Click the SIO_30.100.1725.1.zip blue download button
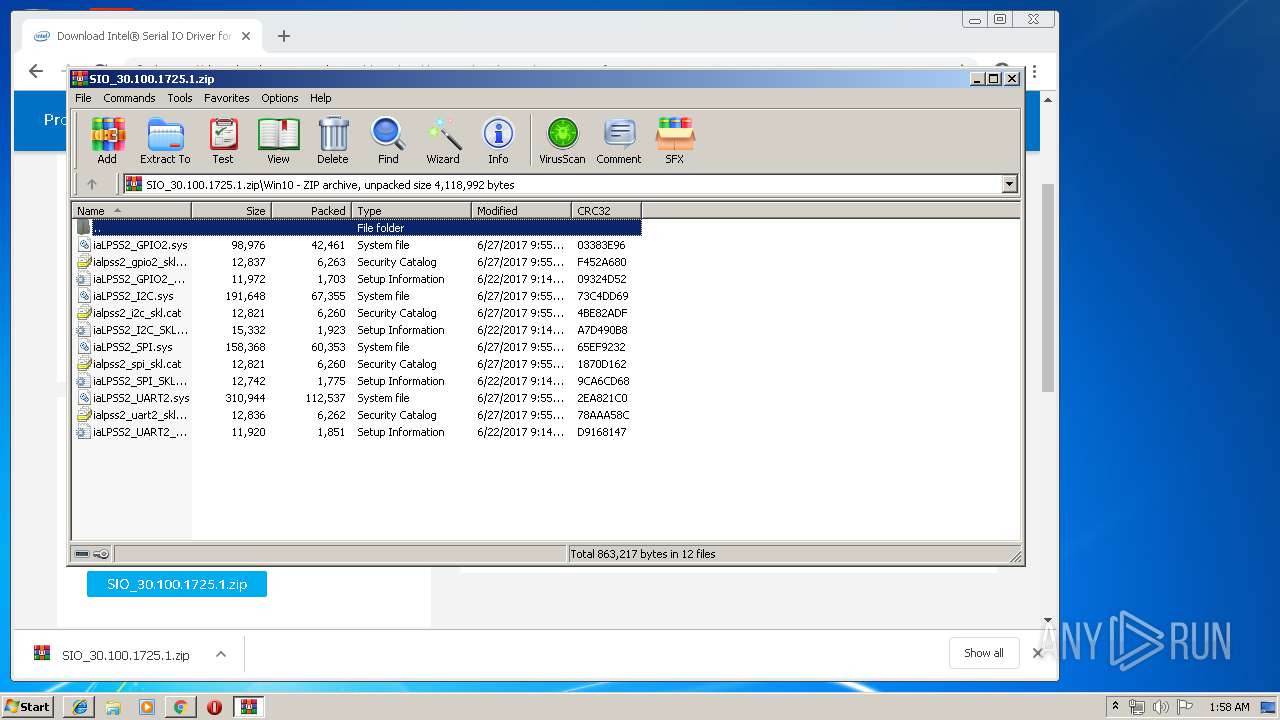Viewport: 1280px width, 720px height. coord(177,584)
